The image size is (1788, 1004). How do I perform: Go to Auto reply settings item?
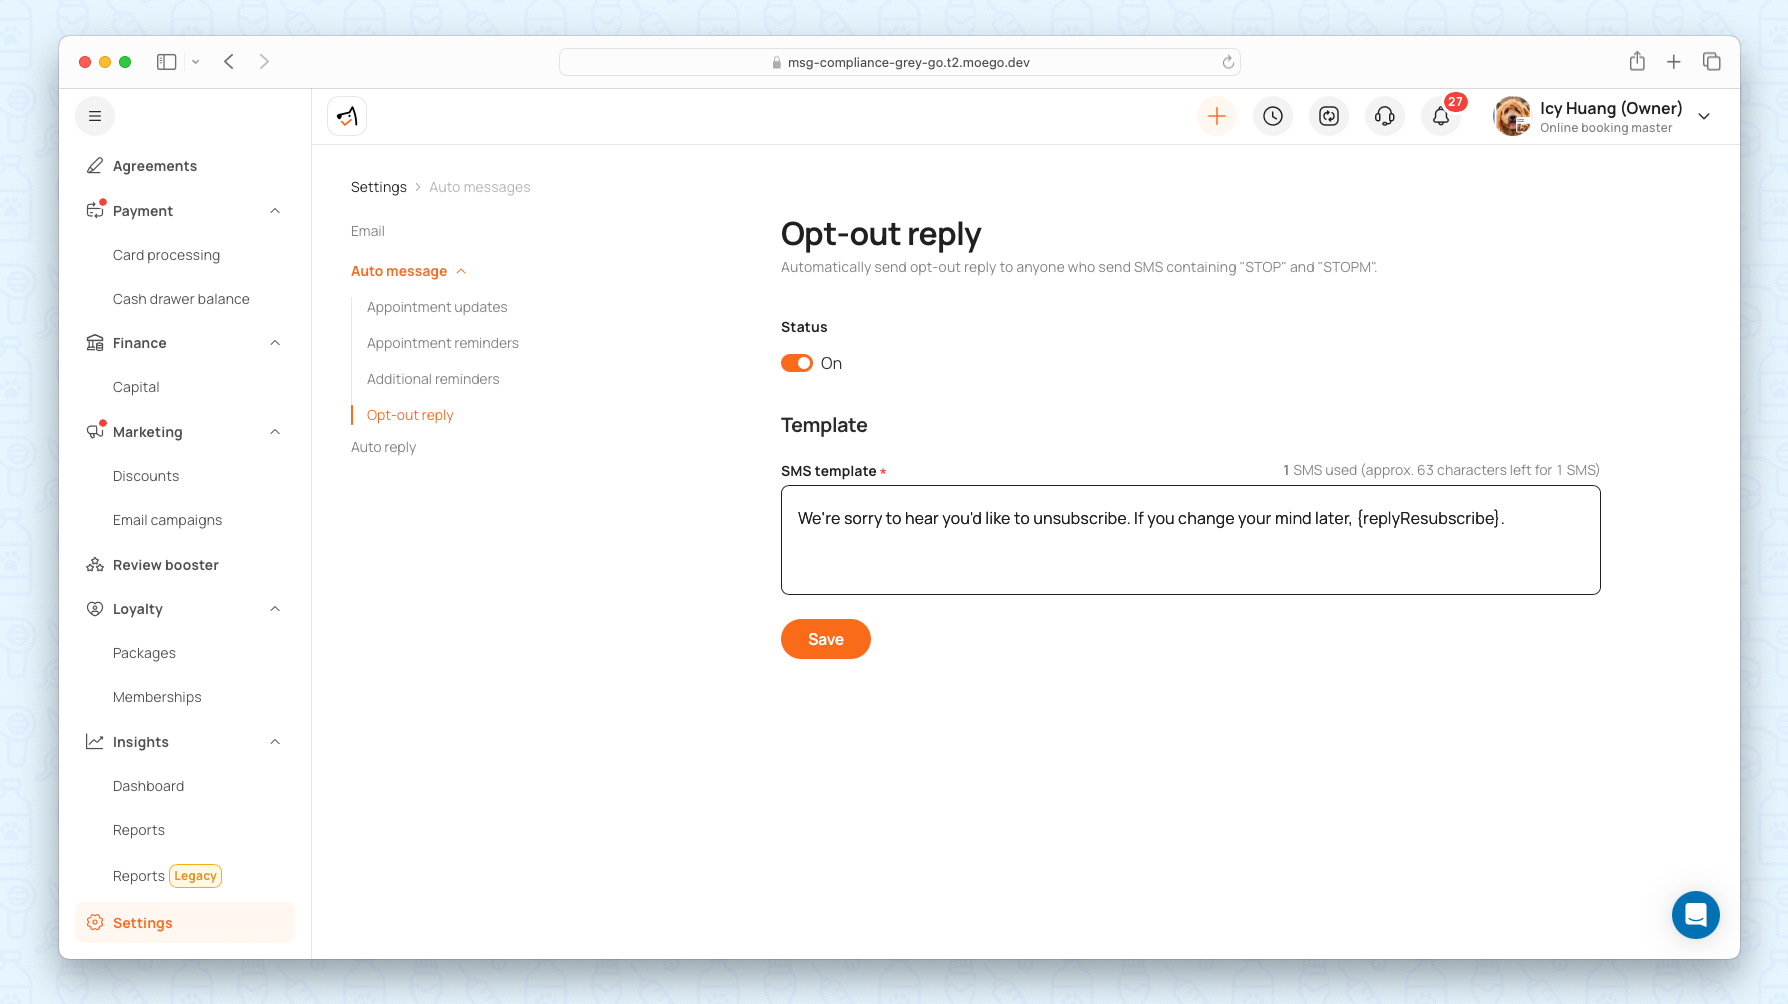(383, 447)
